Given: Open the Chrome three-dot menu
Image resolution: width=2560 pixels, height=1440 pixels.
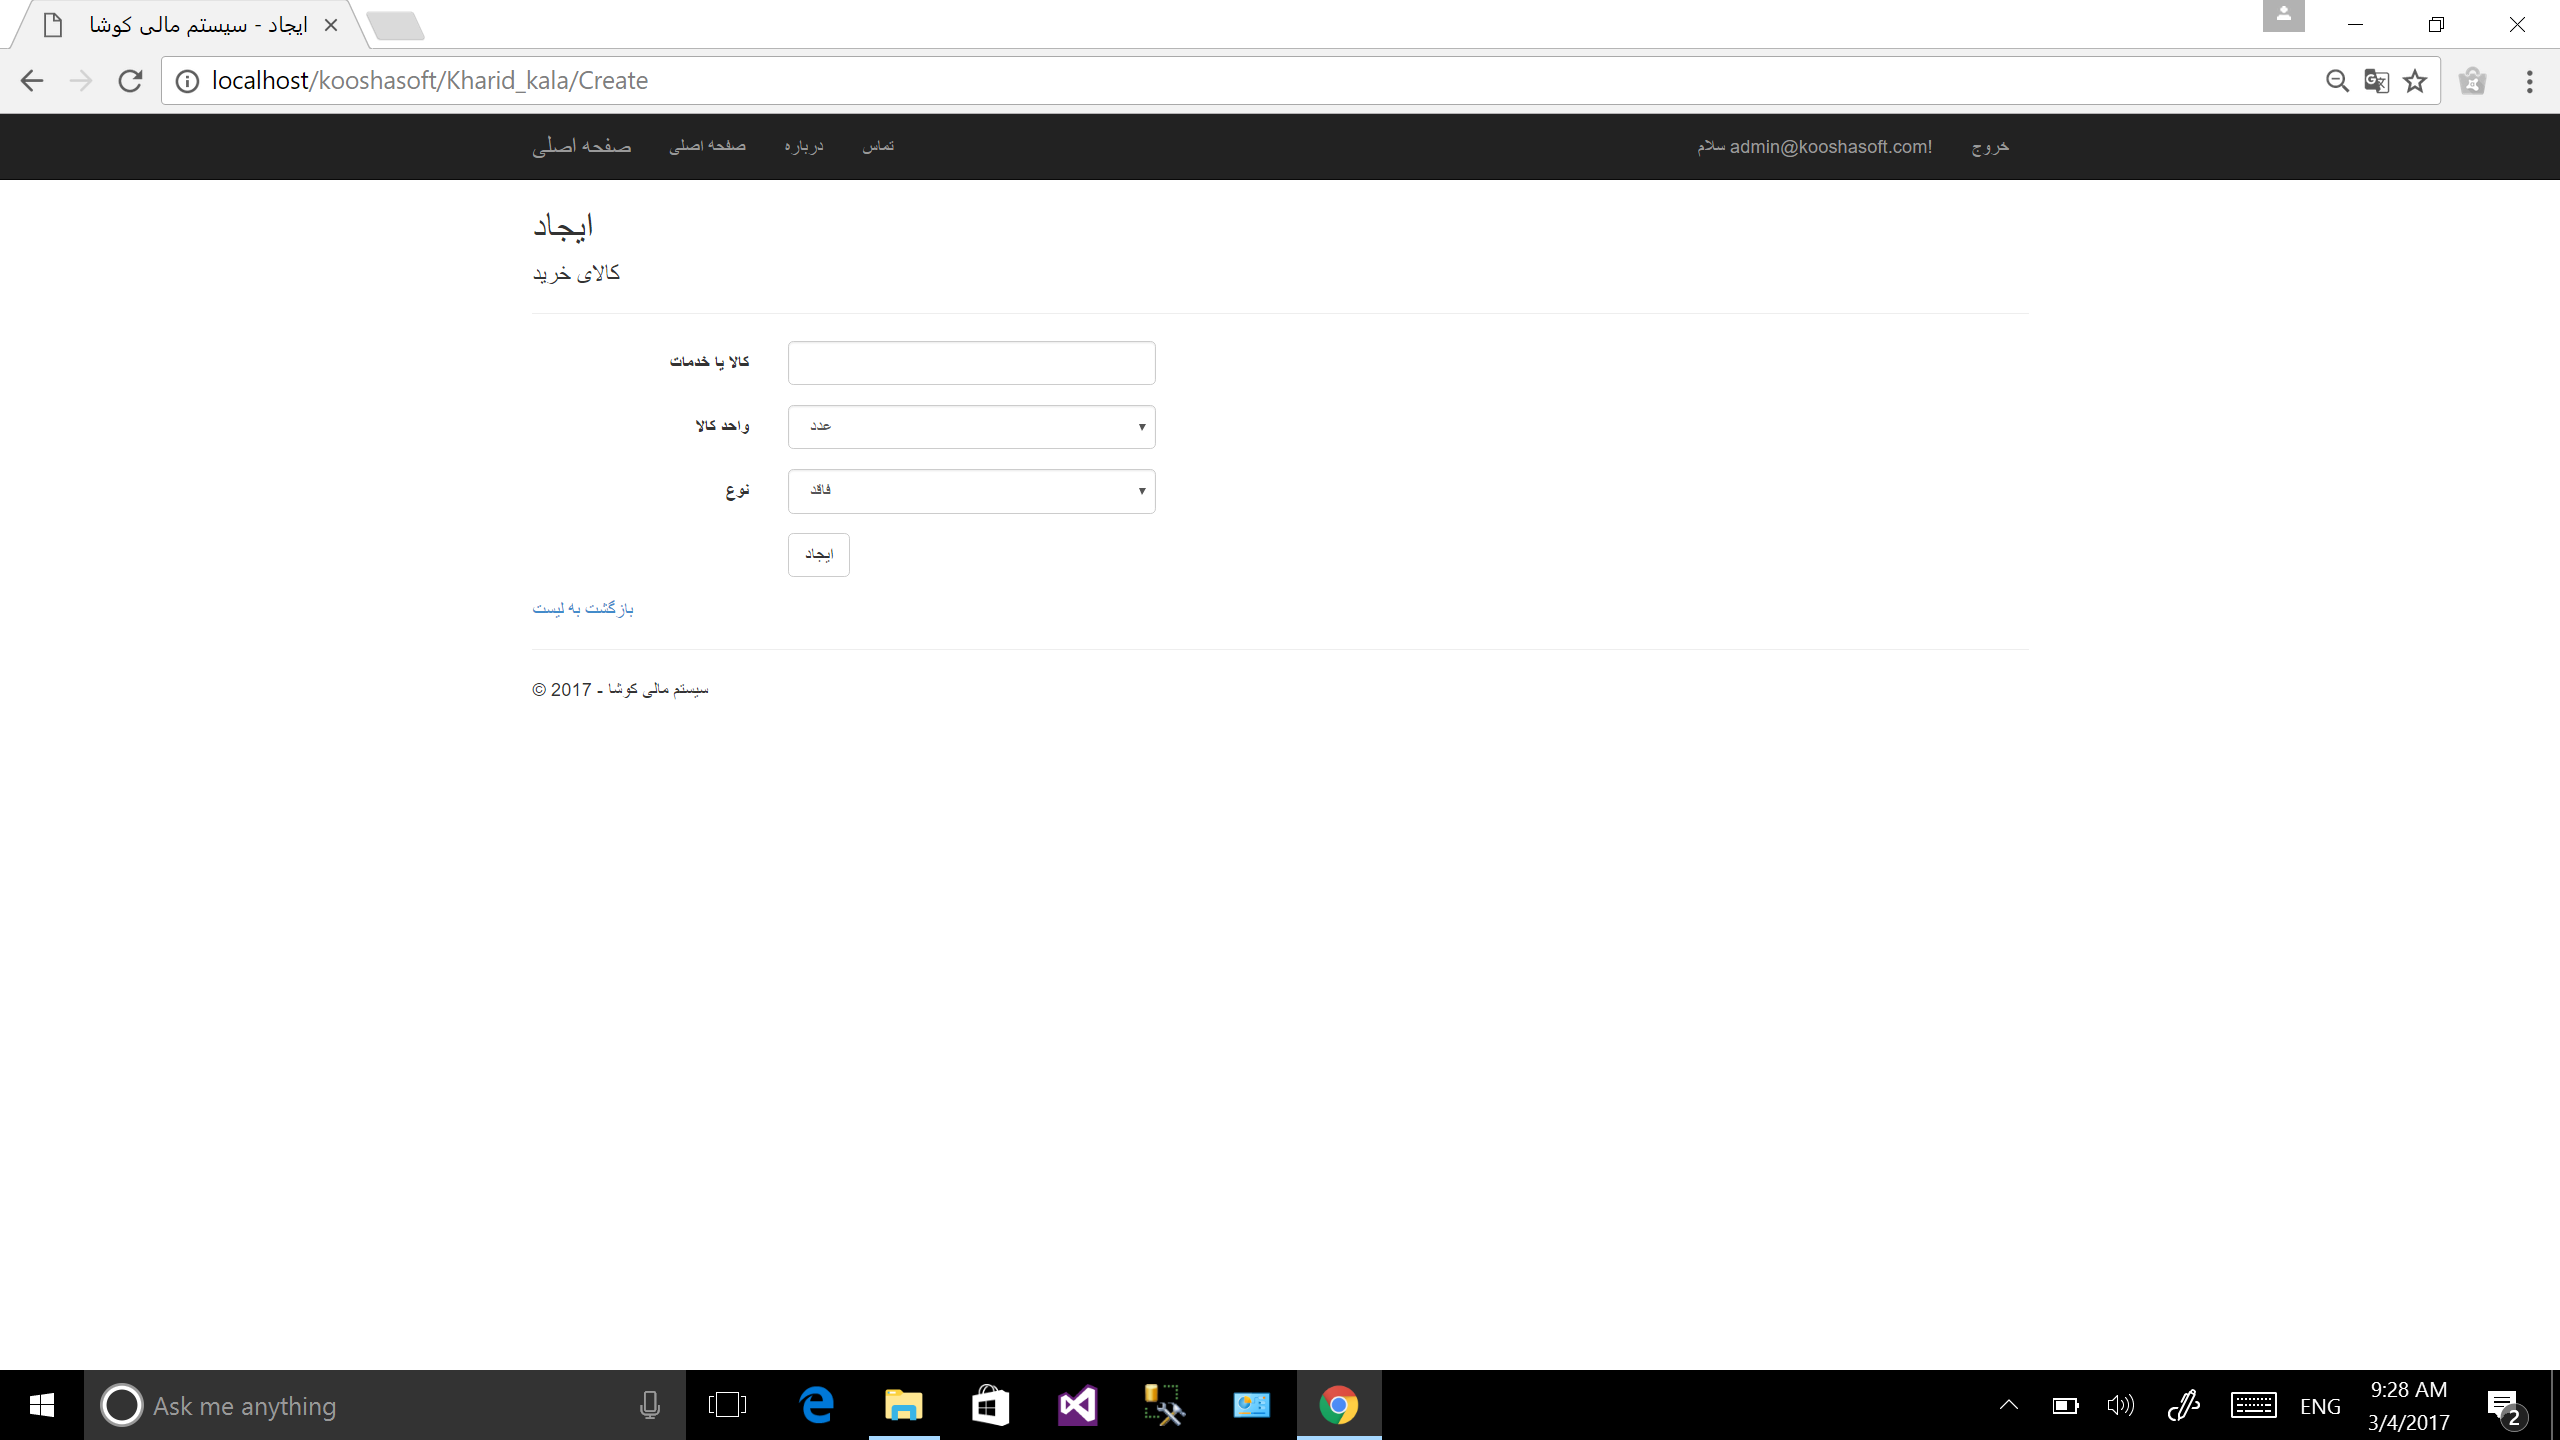Looking at the screenshot, I should 2529,81.
